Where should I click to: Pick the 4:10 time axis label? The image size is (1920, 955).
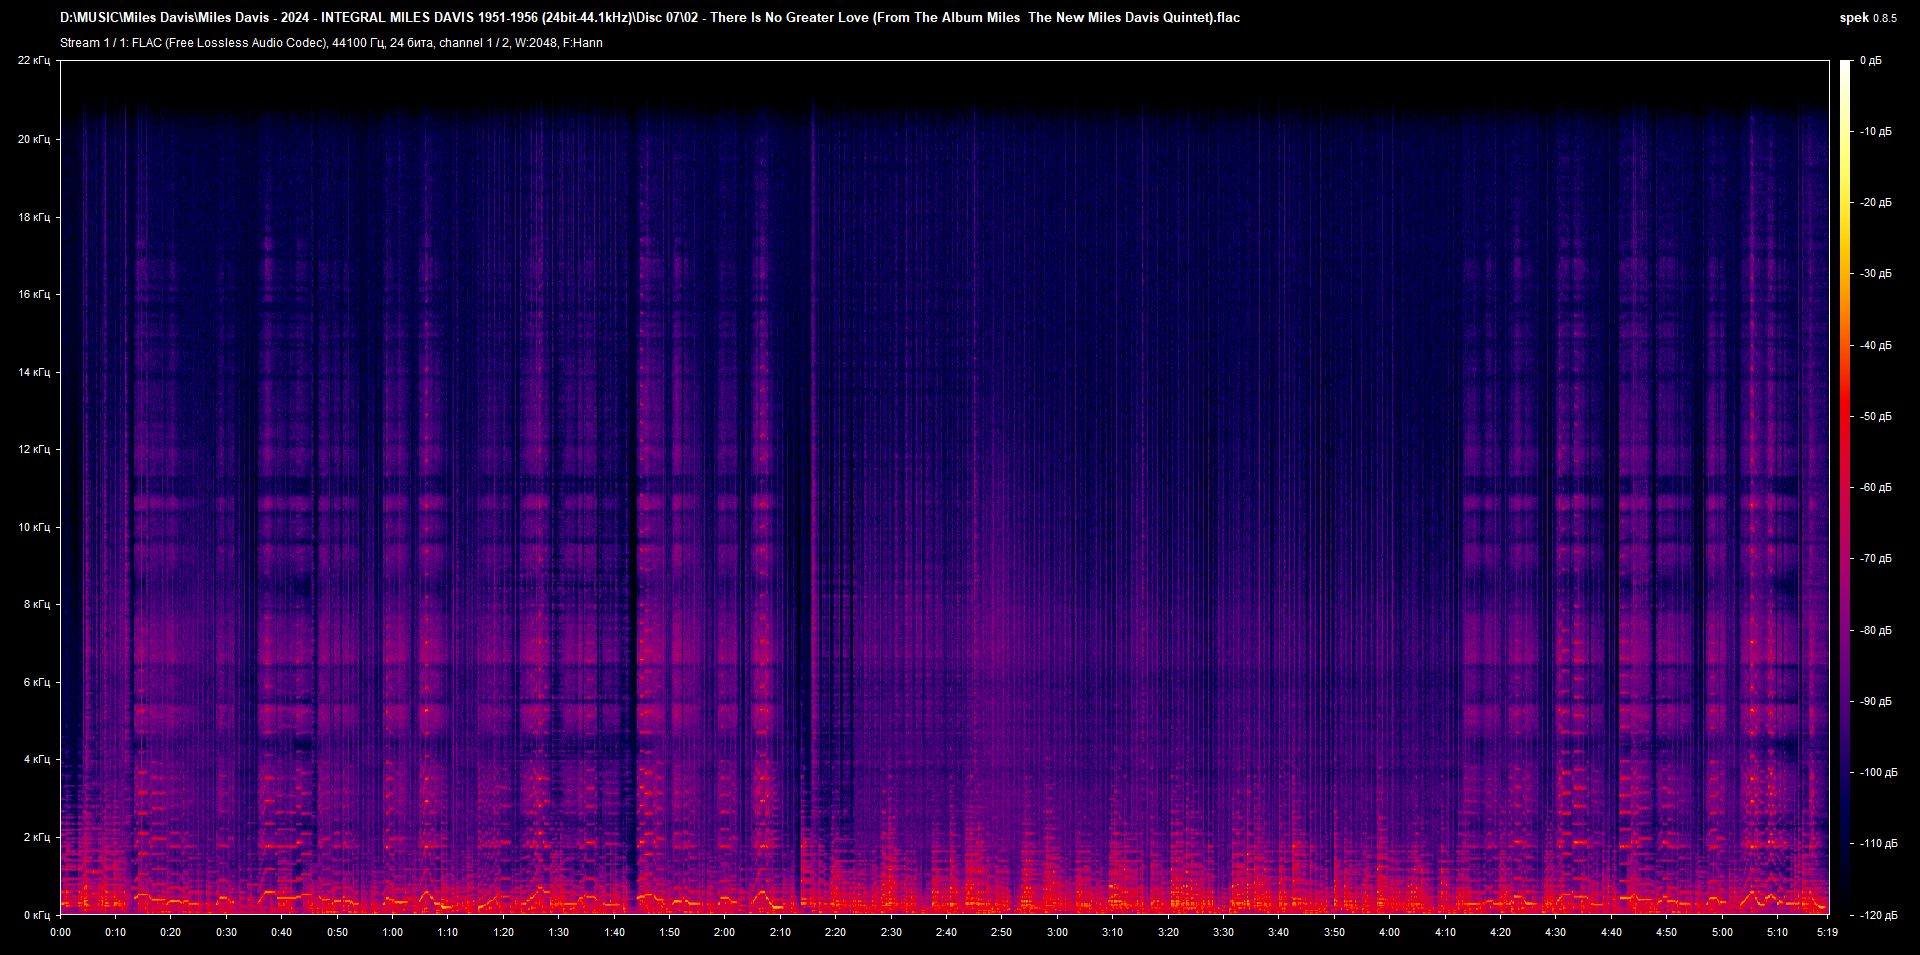point(1446,932)
